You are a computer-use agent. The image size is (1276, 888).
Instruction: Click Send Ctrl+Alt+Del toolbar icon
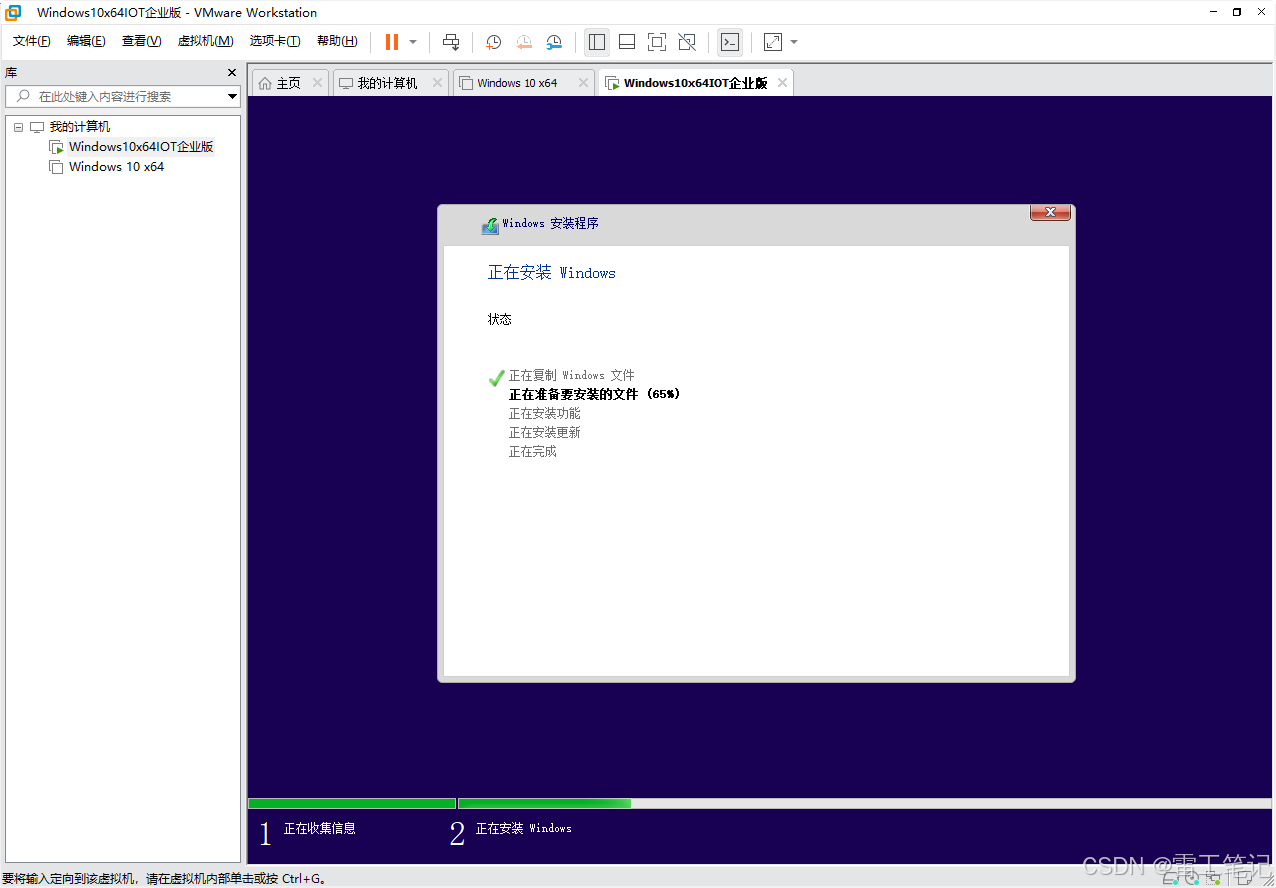(x=451, y=42)
